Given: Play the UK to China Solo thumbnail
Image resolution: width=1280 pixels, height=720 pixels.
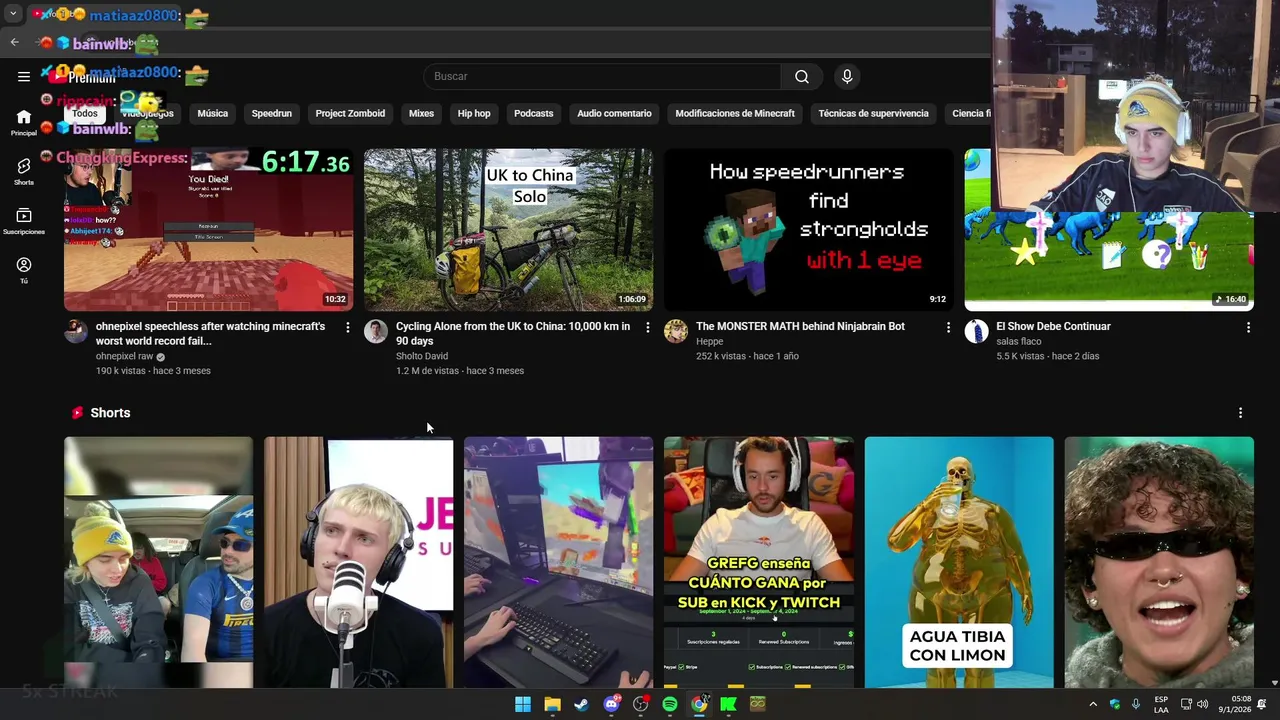Looking at the screenshot, I should click(x=508, y=230).
